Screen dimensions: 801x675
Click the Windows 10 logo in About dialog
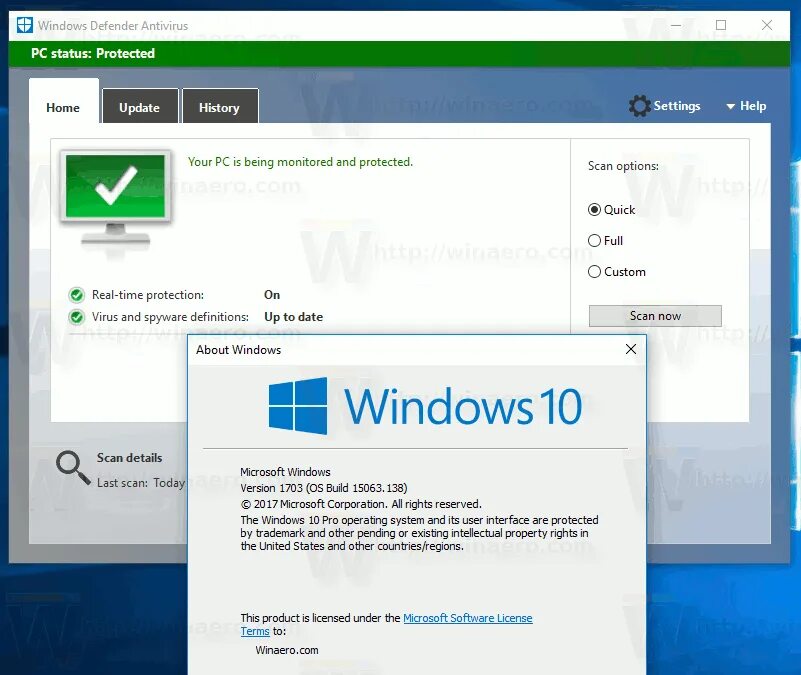[x=425, y=406]
